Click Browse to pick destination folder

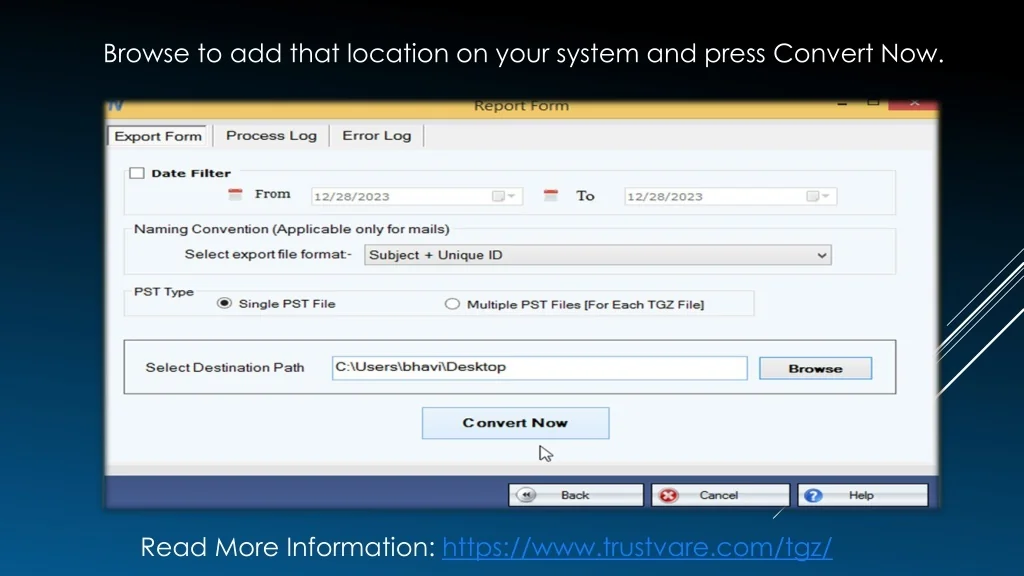pos(815,368)
